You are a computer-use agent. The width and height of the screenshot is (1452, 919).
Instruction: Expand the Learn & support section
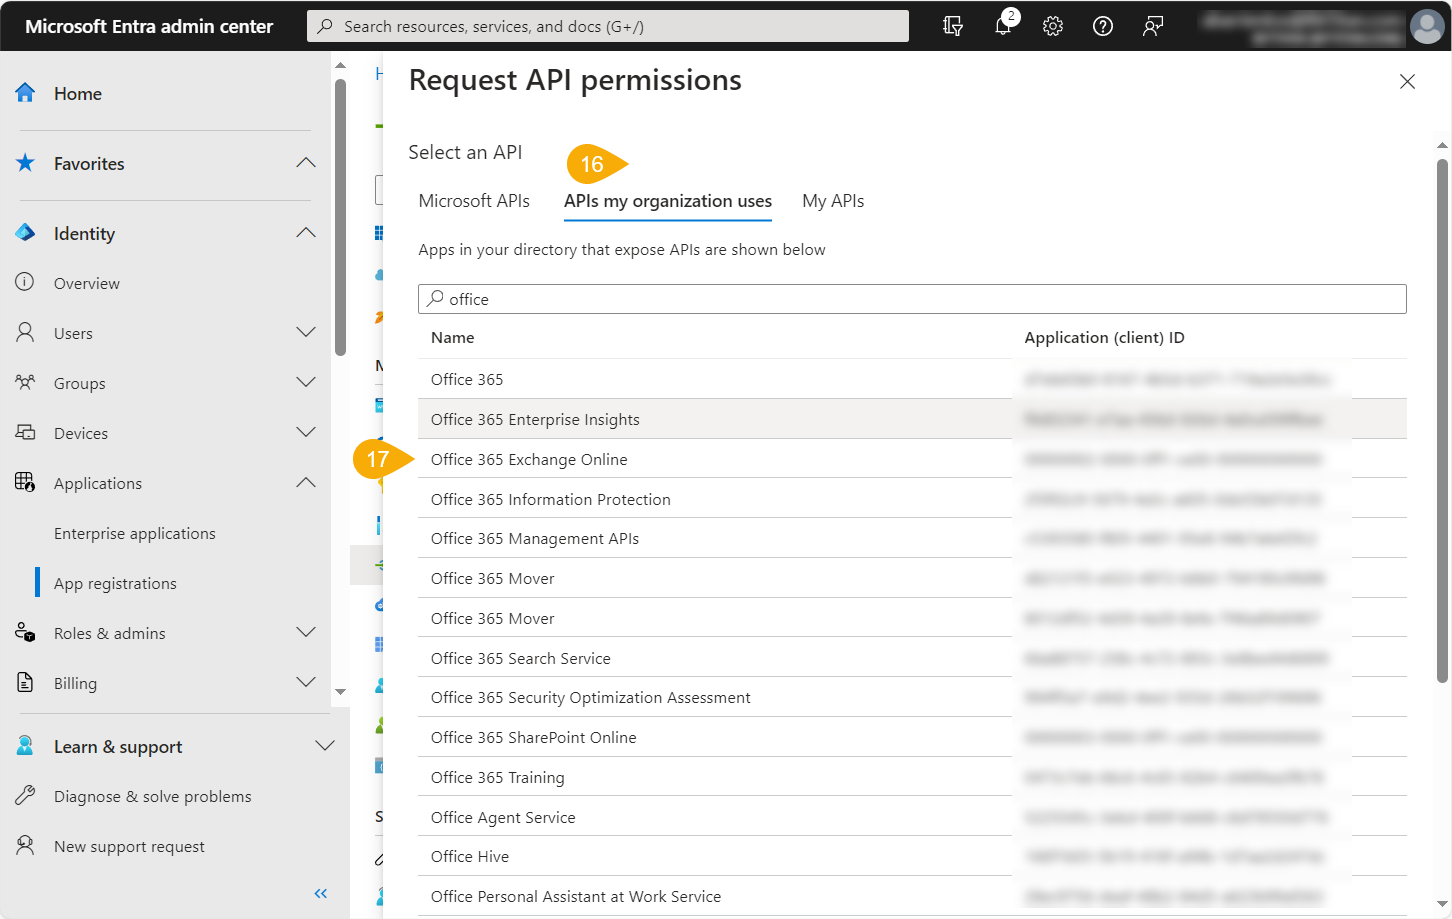click(x=324, y=745)
